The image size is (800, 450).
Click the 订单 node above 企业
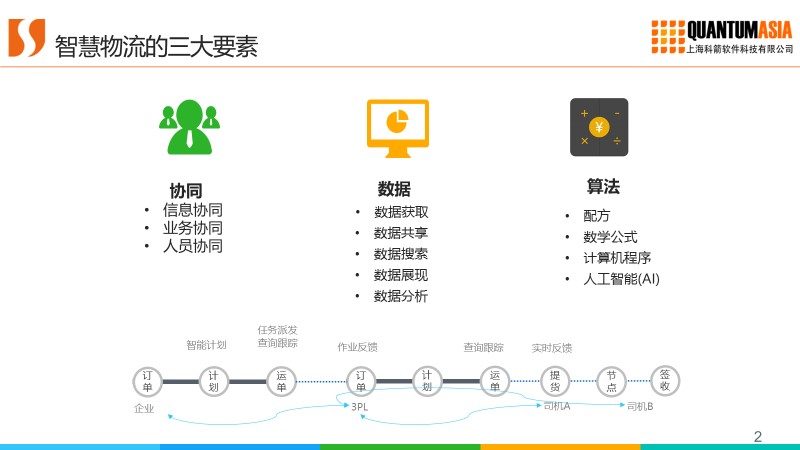148,381
